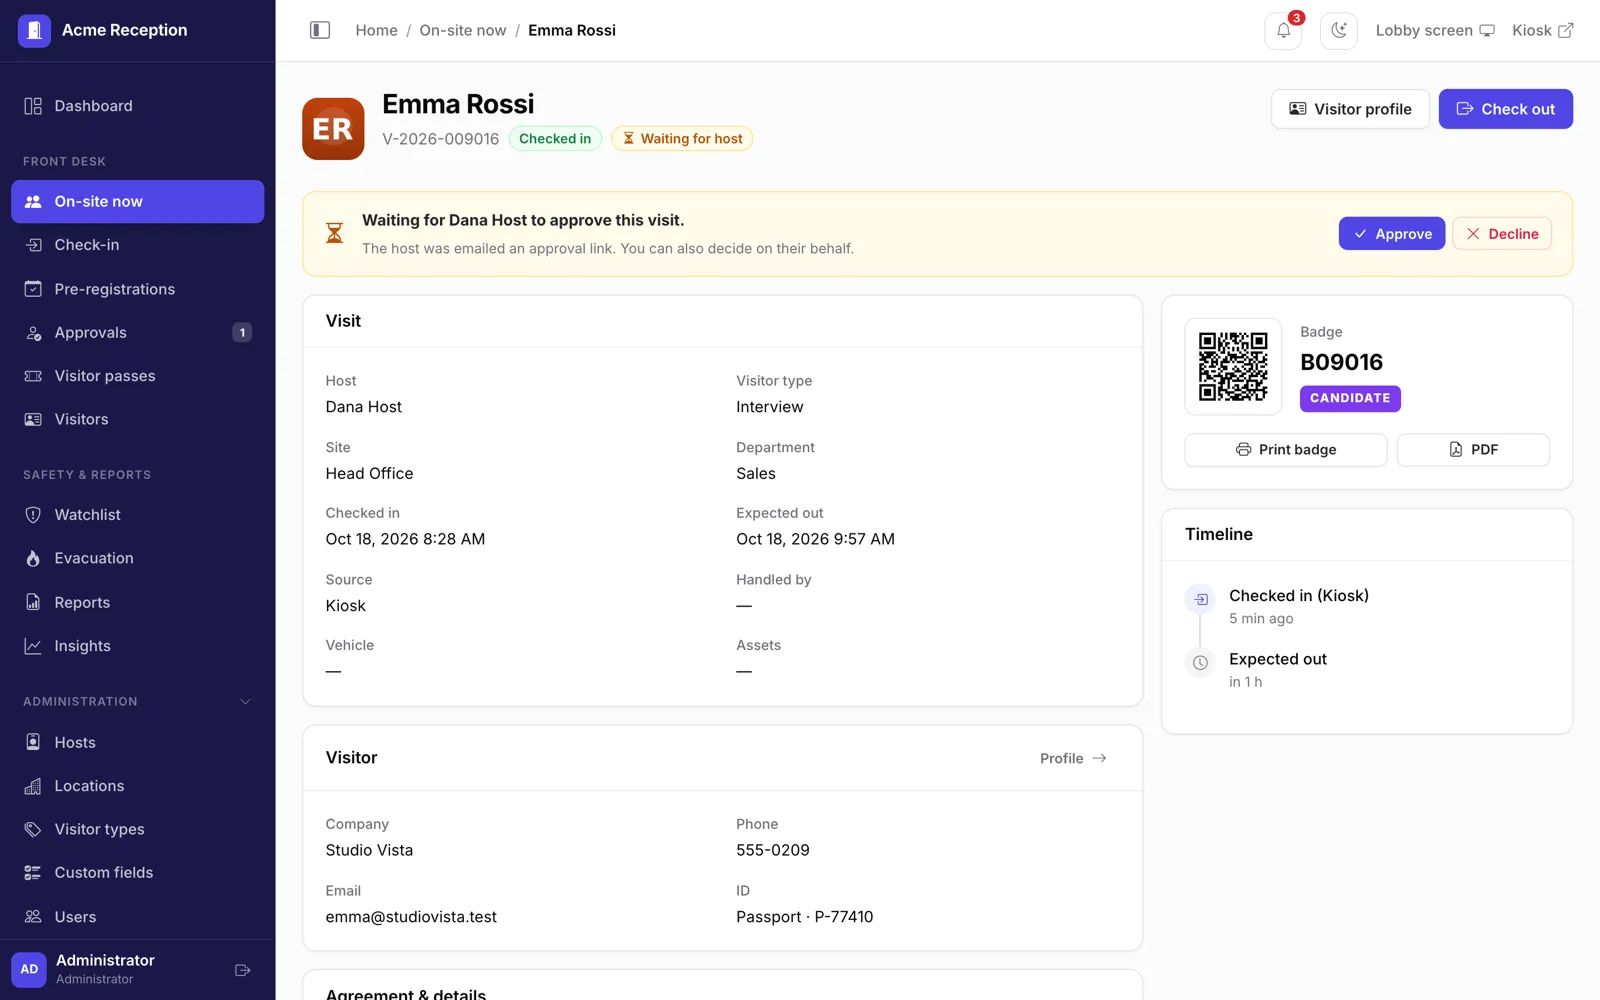This screenshot has width=1600, height=1000.
Task: Open the Lobby screen display link
Action: point(1435,30)
